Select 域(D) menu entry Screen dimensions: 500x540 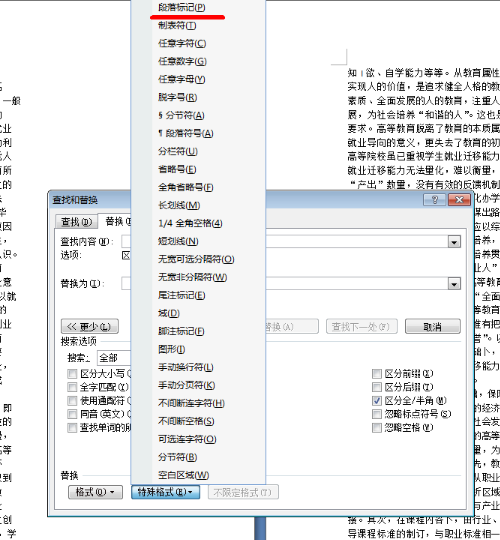[x=169, y=313]
